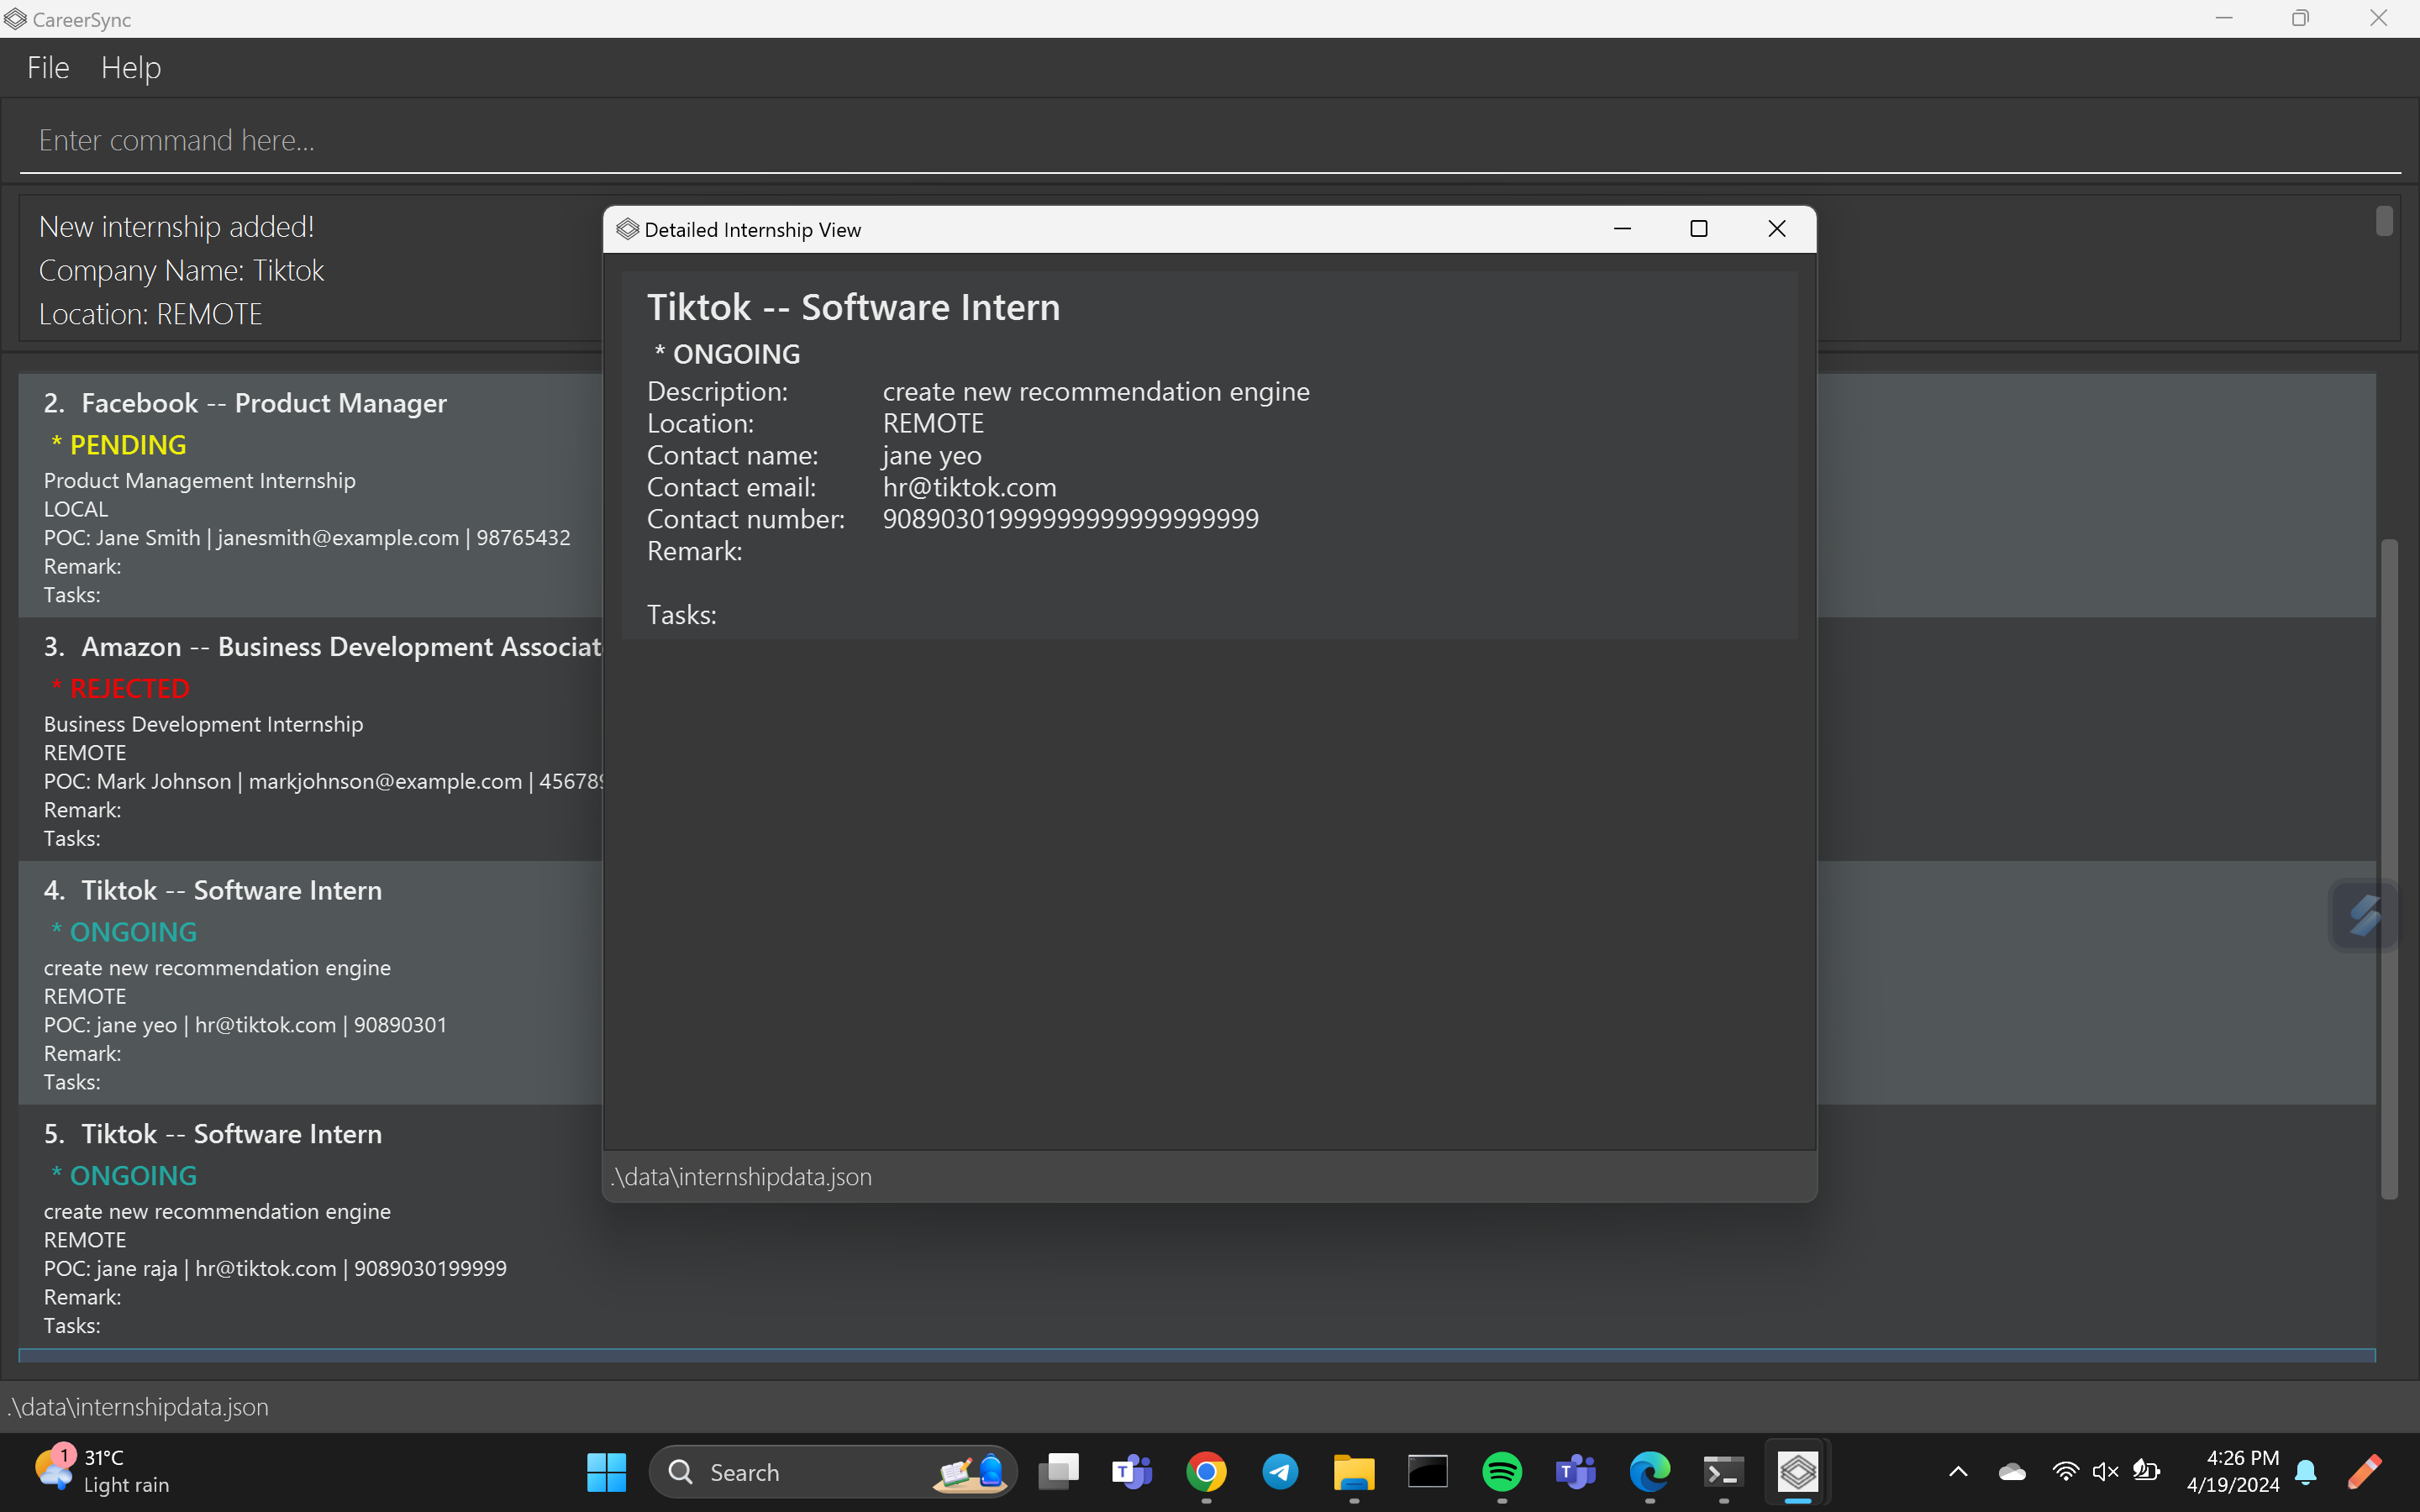This screenshot has height=1512, width=2420.
Task: Open the Help menu
Action: tap(130, 68)
